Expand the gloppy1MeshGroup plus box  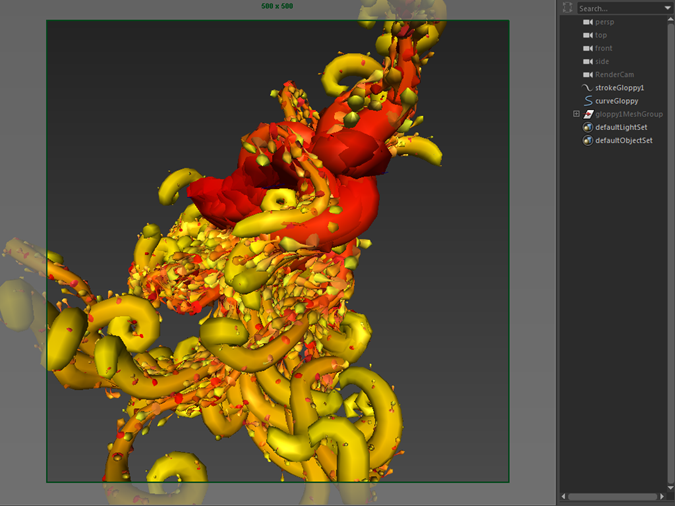tap(576, 114)
